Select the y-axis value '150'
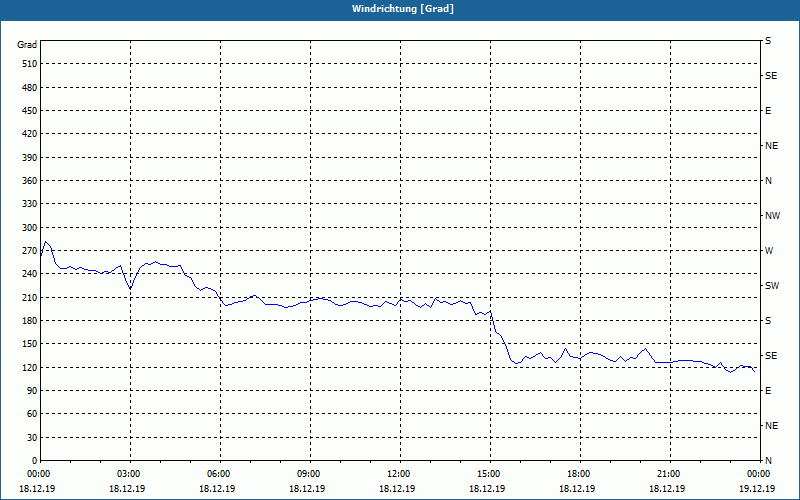Viewport: 800px width, 500px height. coord(30,344)
